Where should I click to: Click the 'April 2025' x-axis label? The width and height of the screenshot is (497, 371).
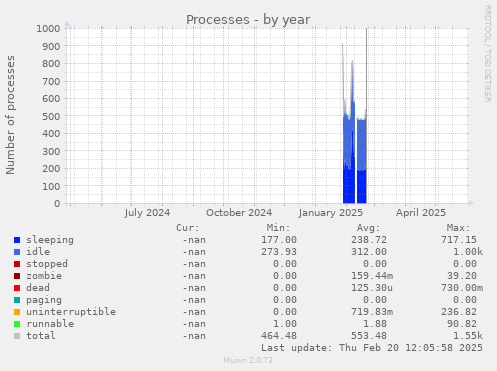coord(421,213)
